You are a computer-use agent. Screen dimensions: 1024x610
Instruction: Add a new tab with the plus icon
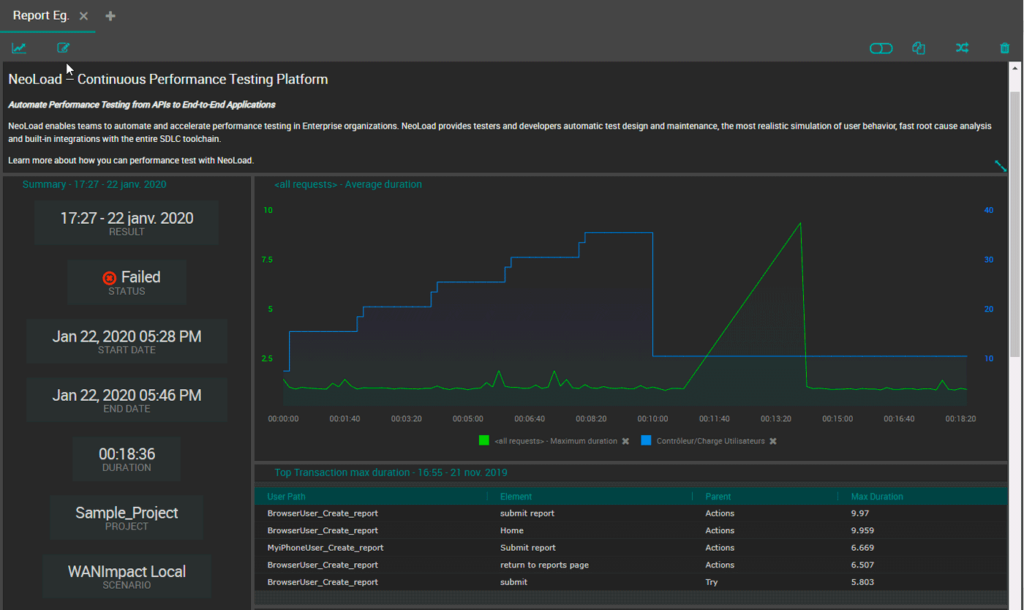[x=110, y=16]
